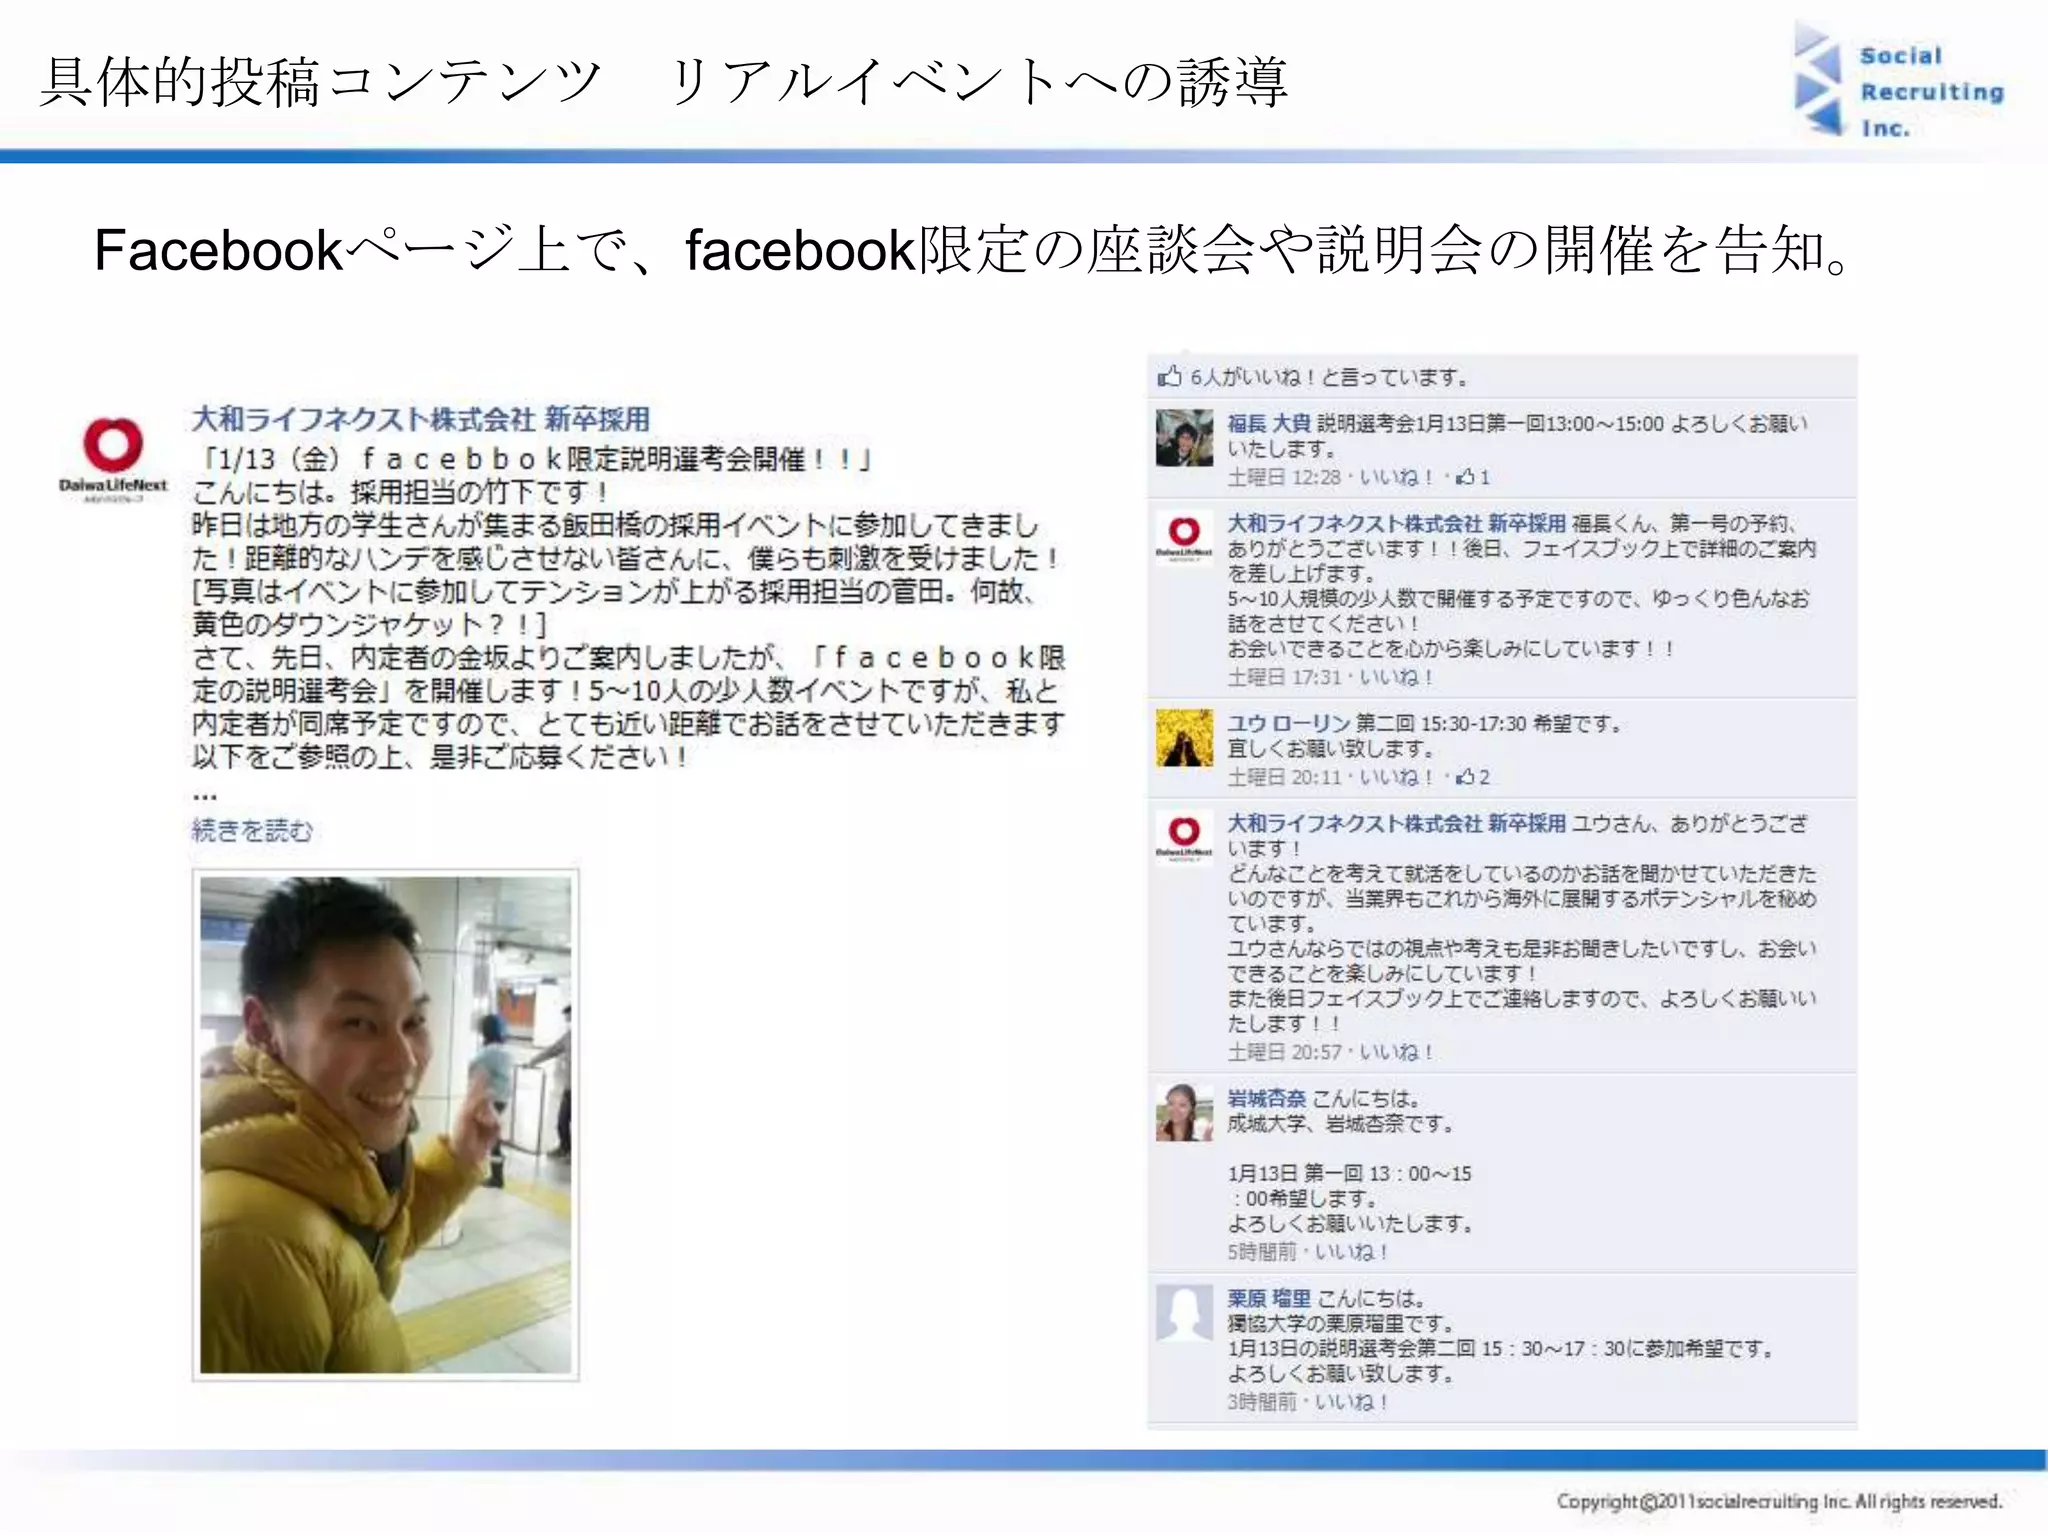Click 6人がいいね！と言っています text

pyautogui.click(x=1329, y=377)
